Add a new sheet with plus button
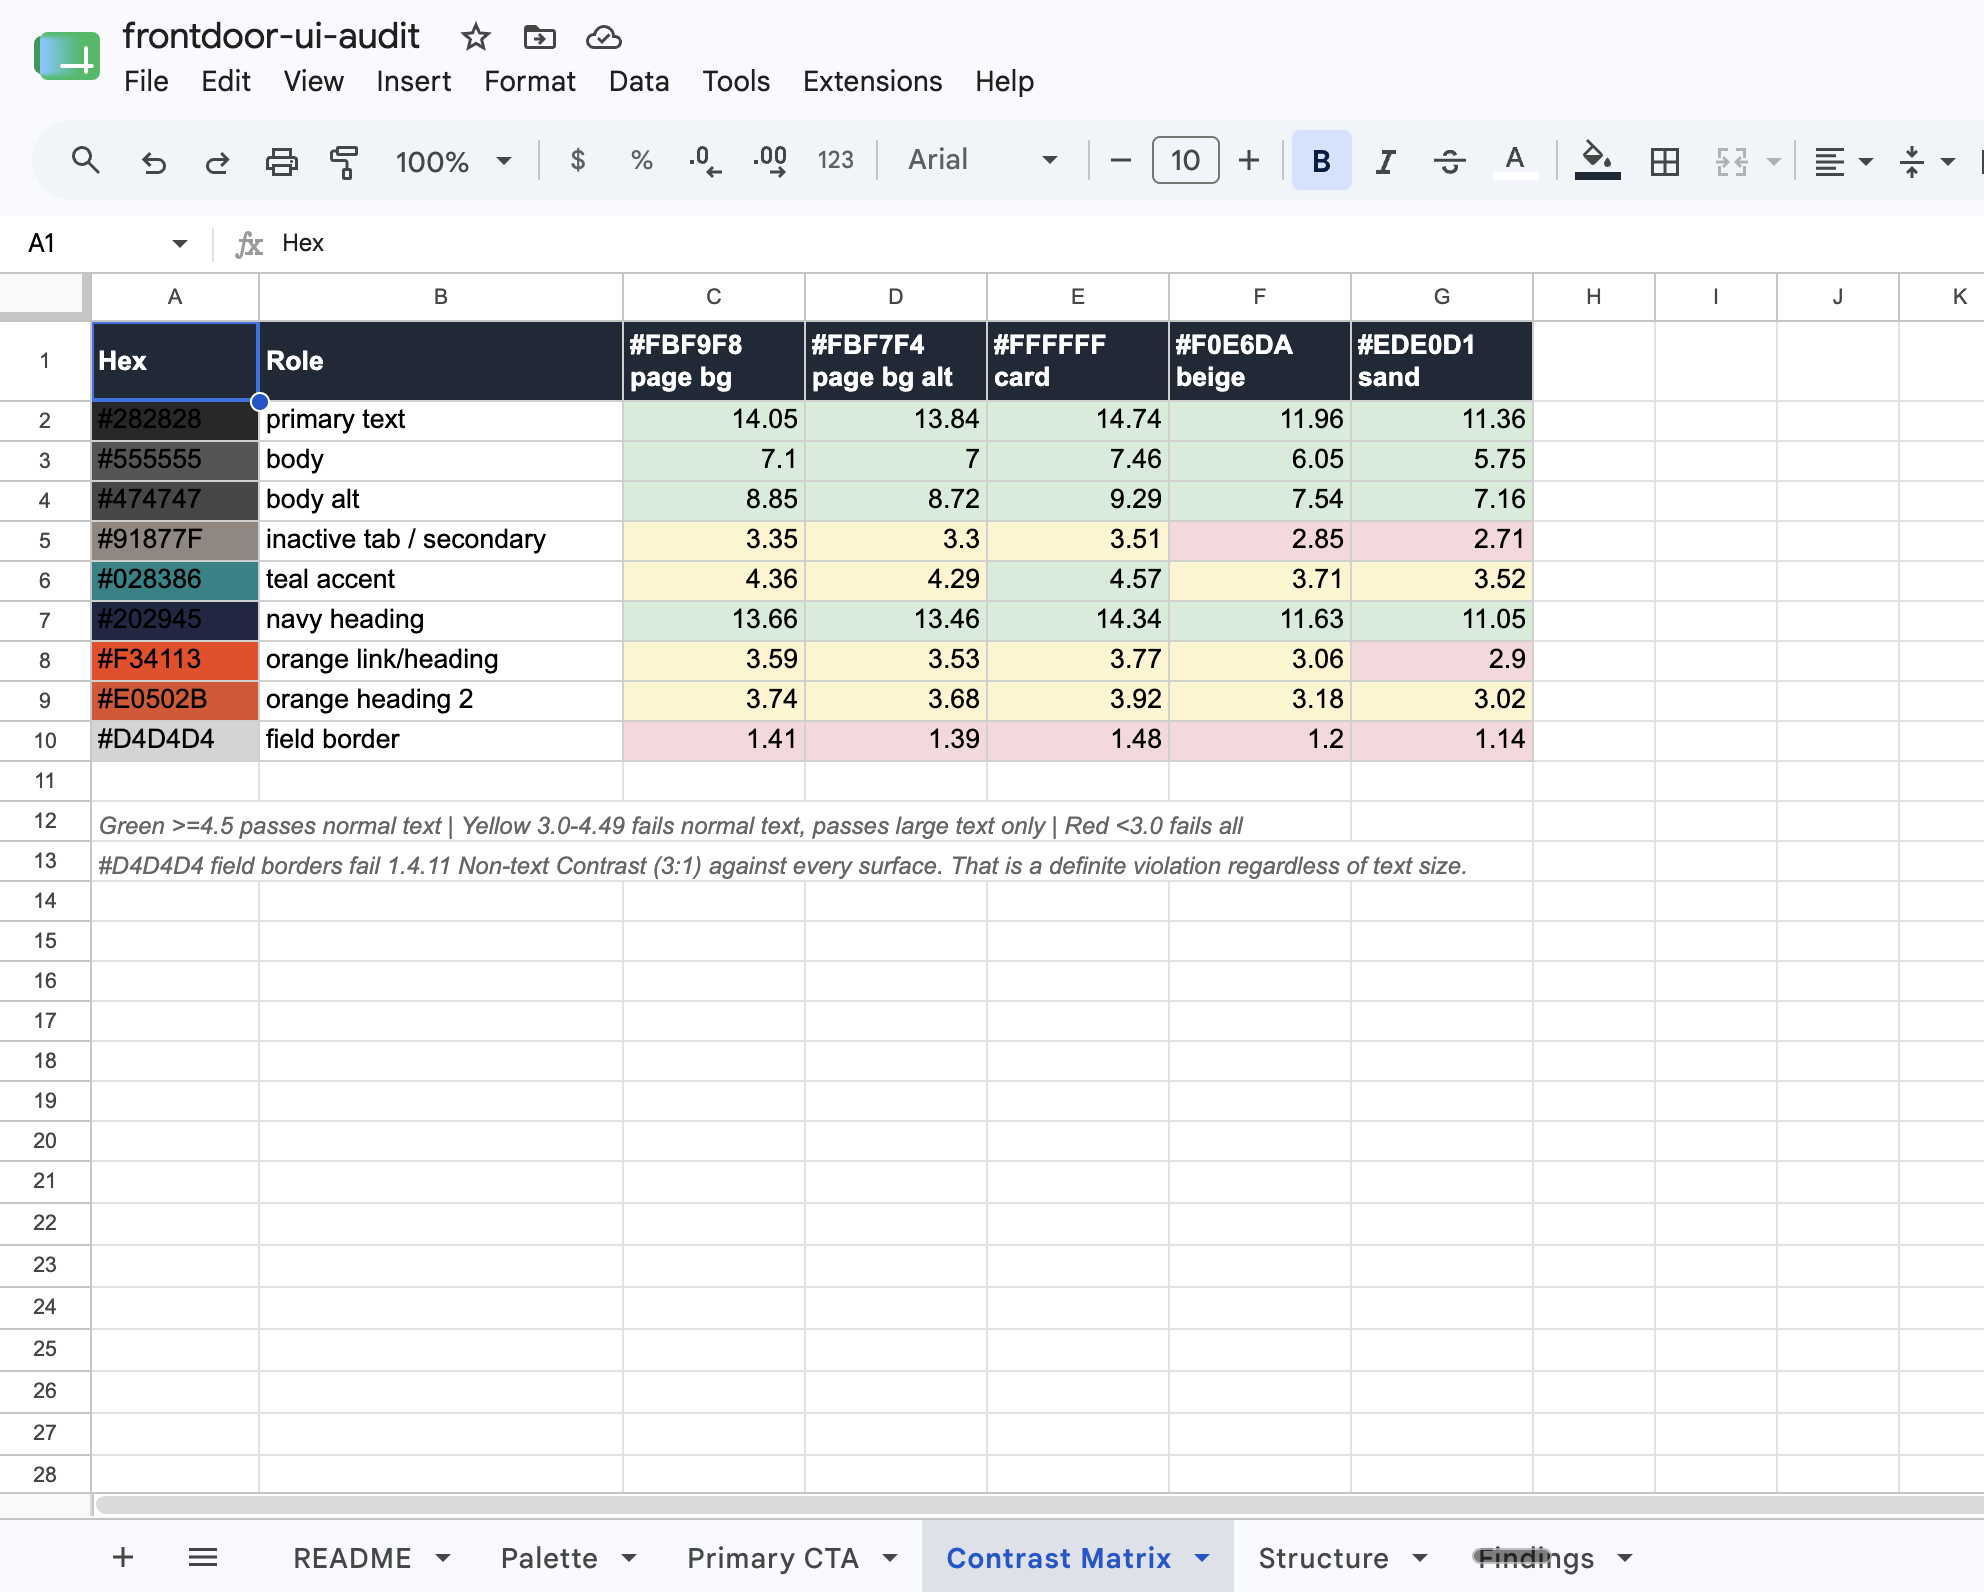 [123, 1557]
